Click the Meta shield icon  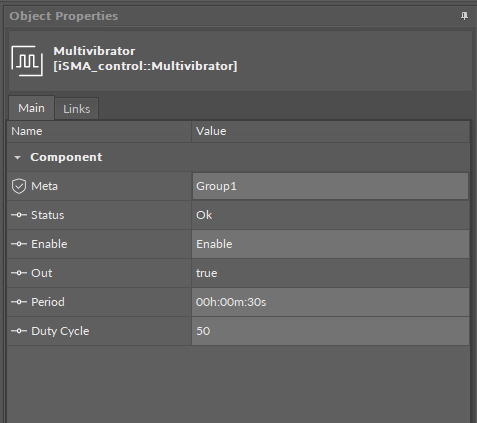click(19, 186)
